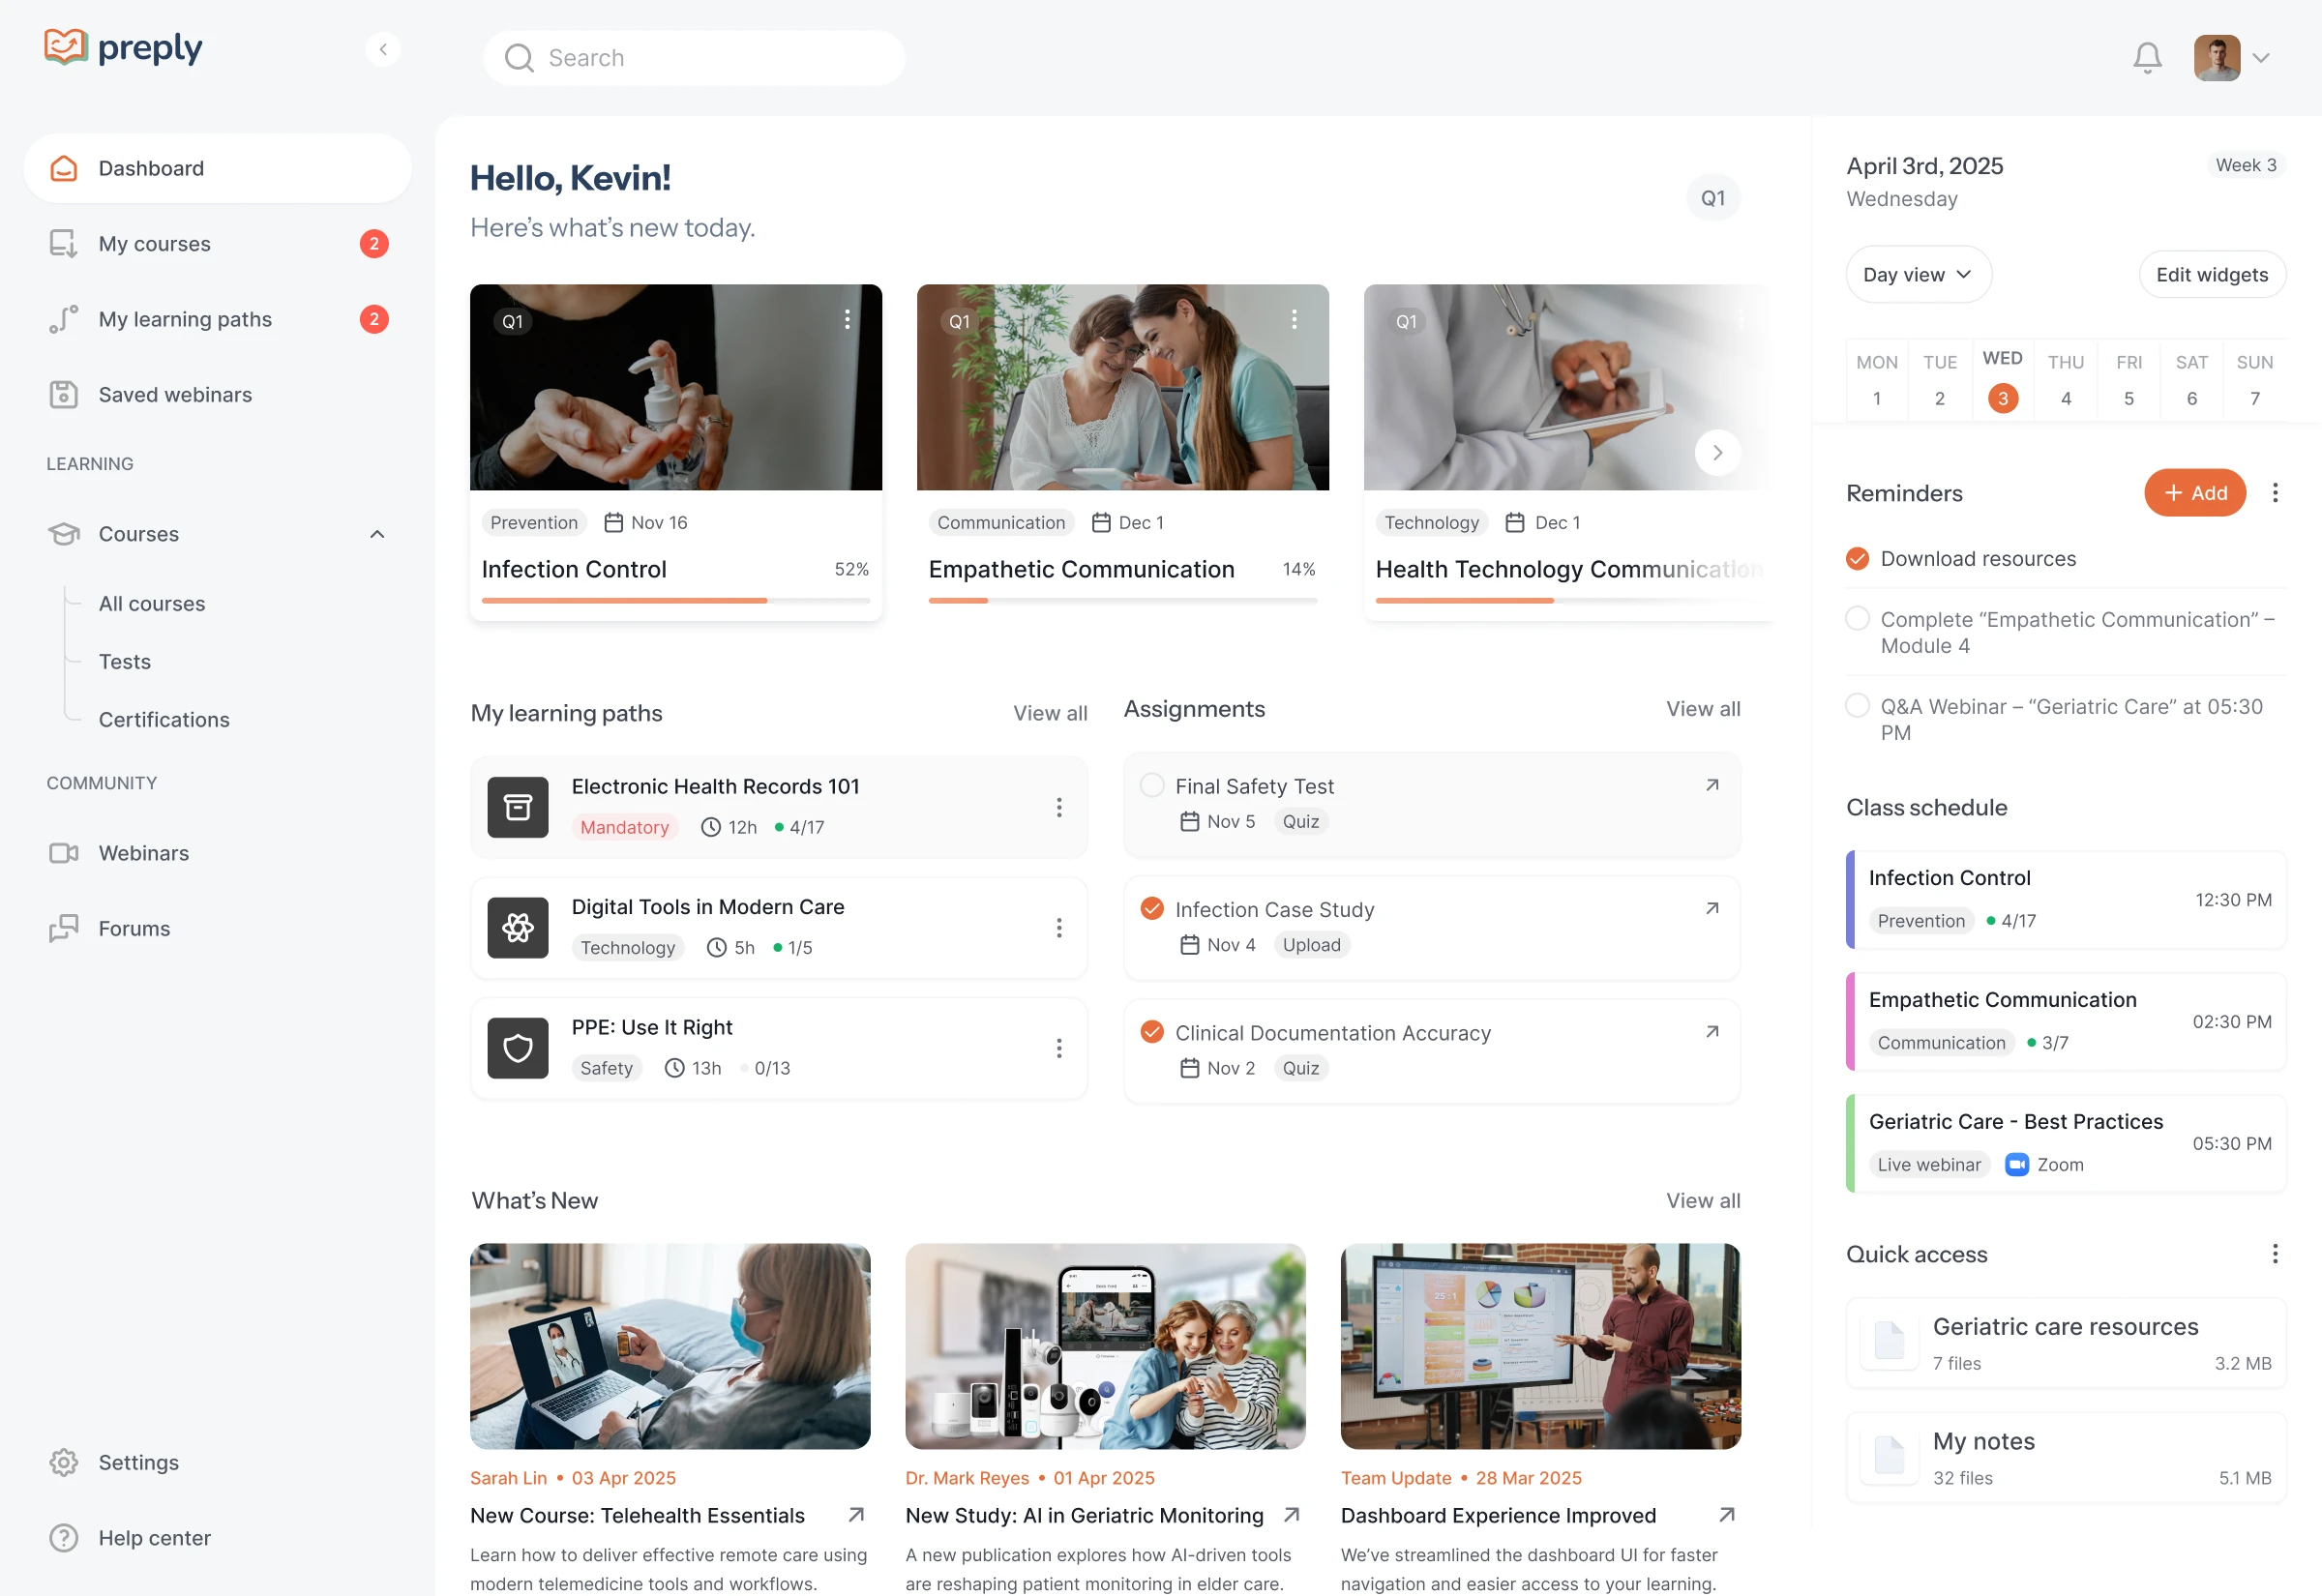Screen dimensions: 2322x1596
Task: Uncheck the Download resources reminder
Action: [x=1857, y=559]
